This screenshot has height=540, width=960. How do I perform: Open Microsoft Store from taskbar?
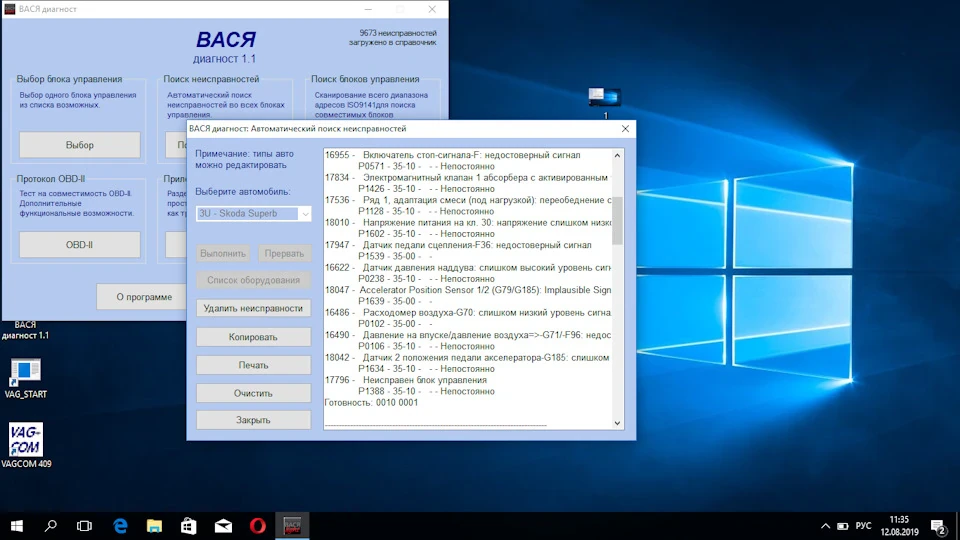189,526
